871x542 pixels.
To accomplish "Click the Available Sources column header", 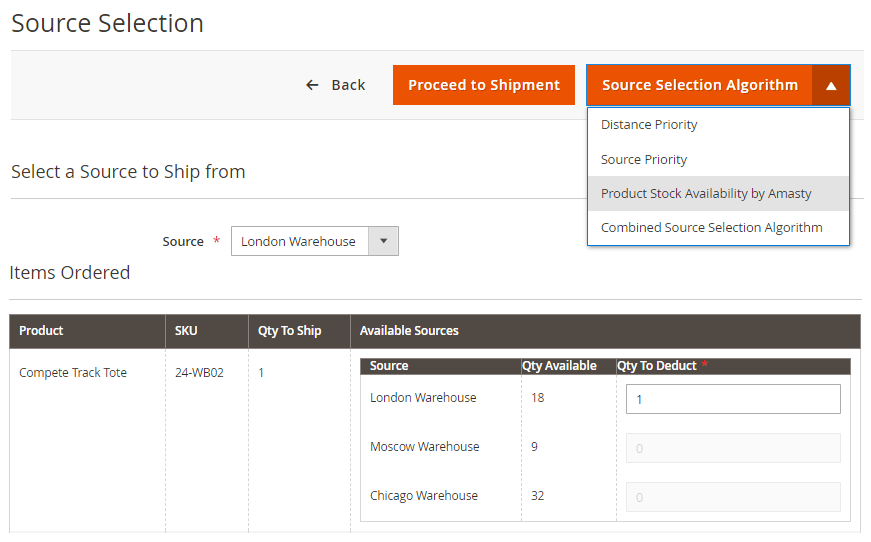I will click(x=409, y=331).
